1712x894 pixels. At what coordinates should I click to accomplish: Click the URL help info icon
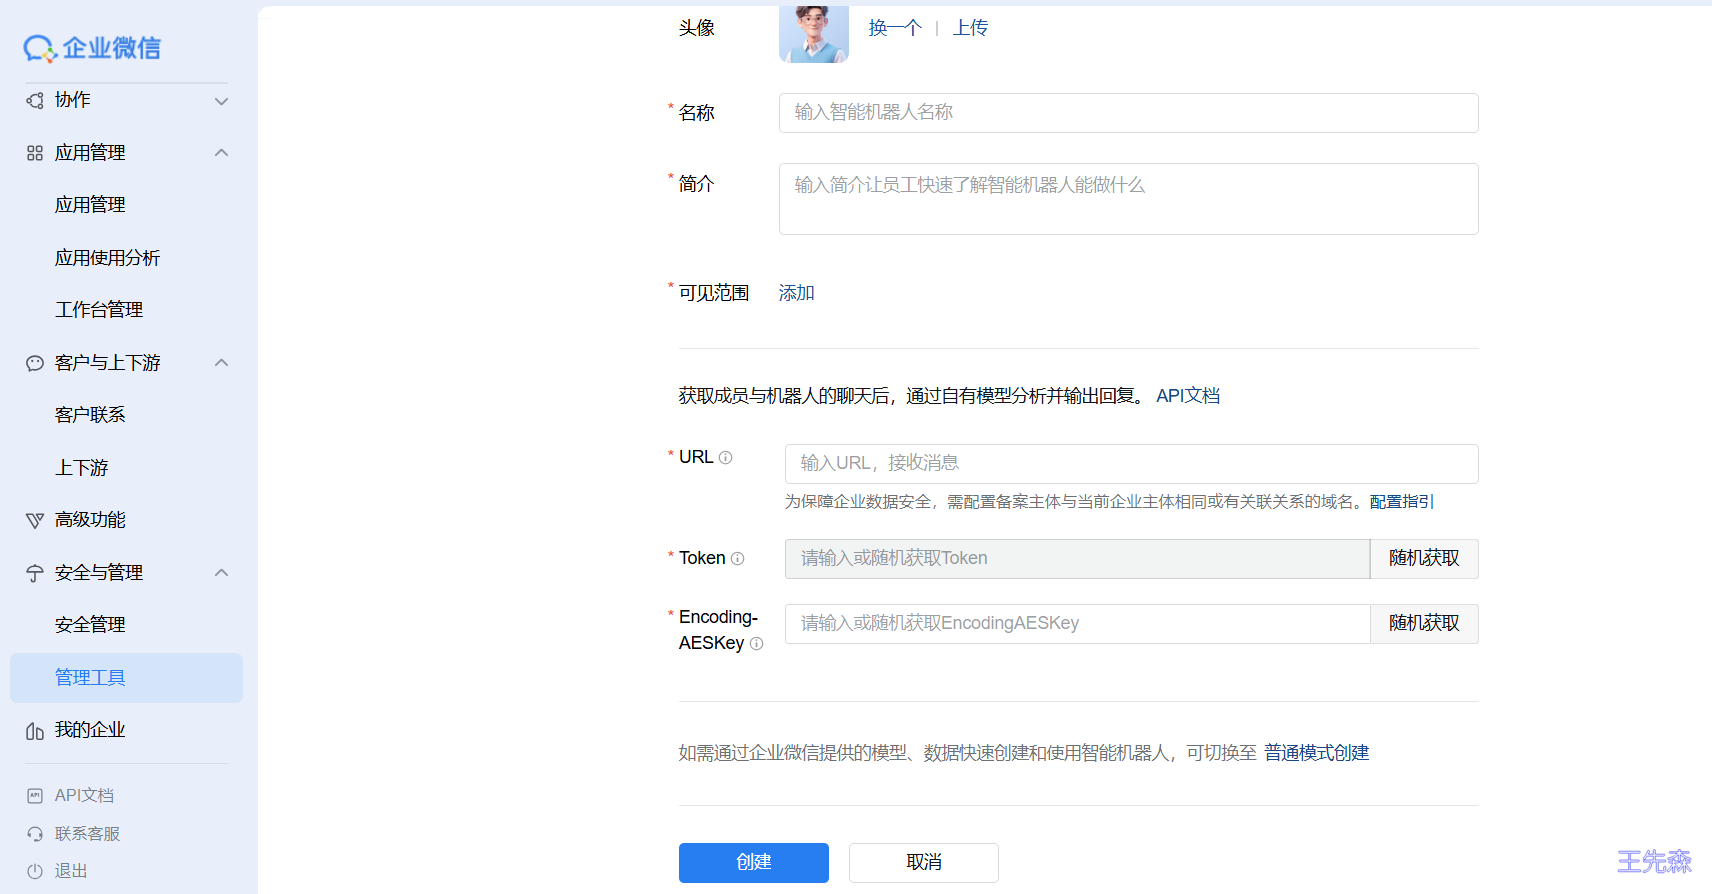726,458
